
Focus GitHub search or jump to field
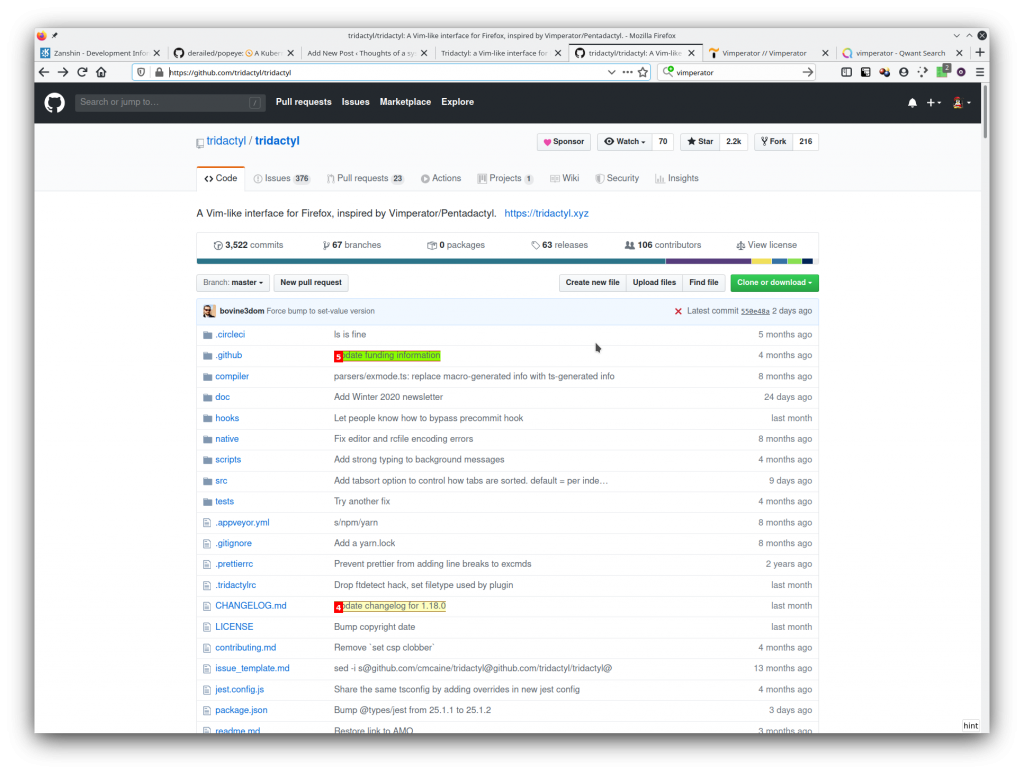click(170, 102)
